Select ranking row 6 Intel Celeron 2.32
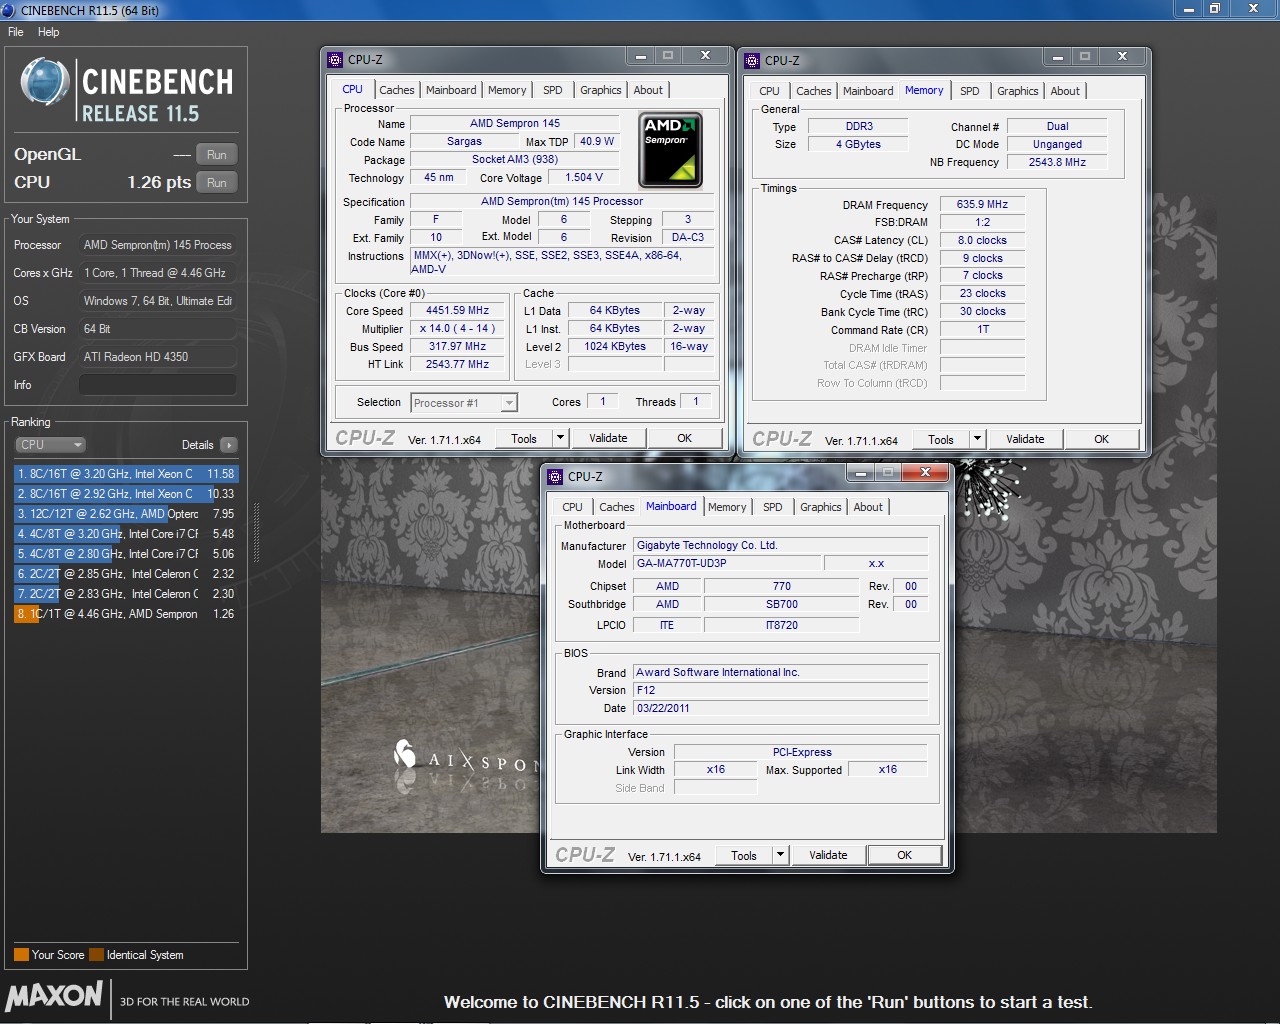 tap(126, 574)
